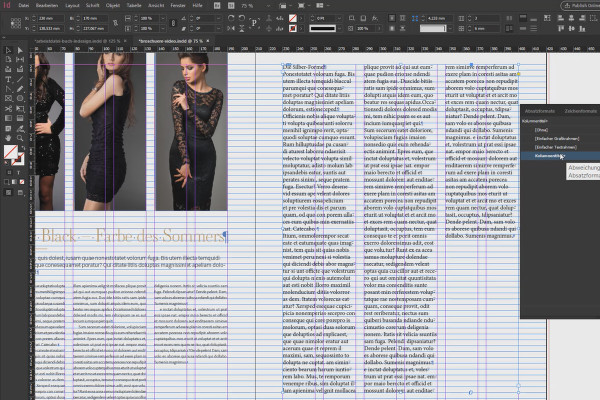Image resolution: width=600 pixels, height=400 pixels.
Task: Reset default fill and stroke
Action: (x=7, y=163)
